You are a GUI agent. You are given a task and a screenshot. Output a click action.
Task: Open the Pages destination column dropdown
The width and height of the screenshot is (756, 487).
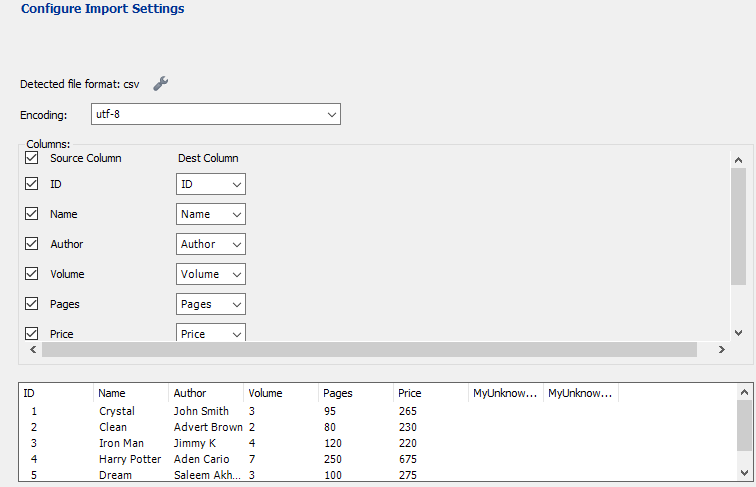(x=211, y=304)
